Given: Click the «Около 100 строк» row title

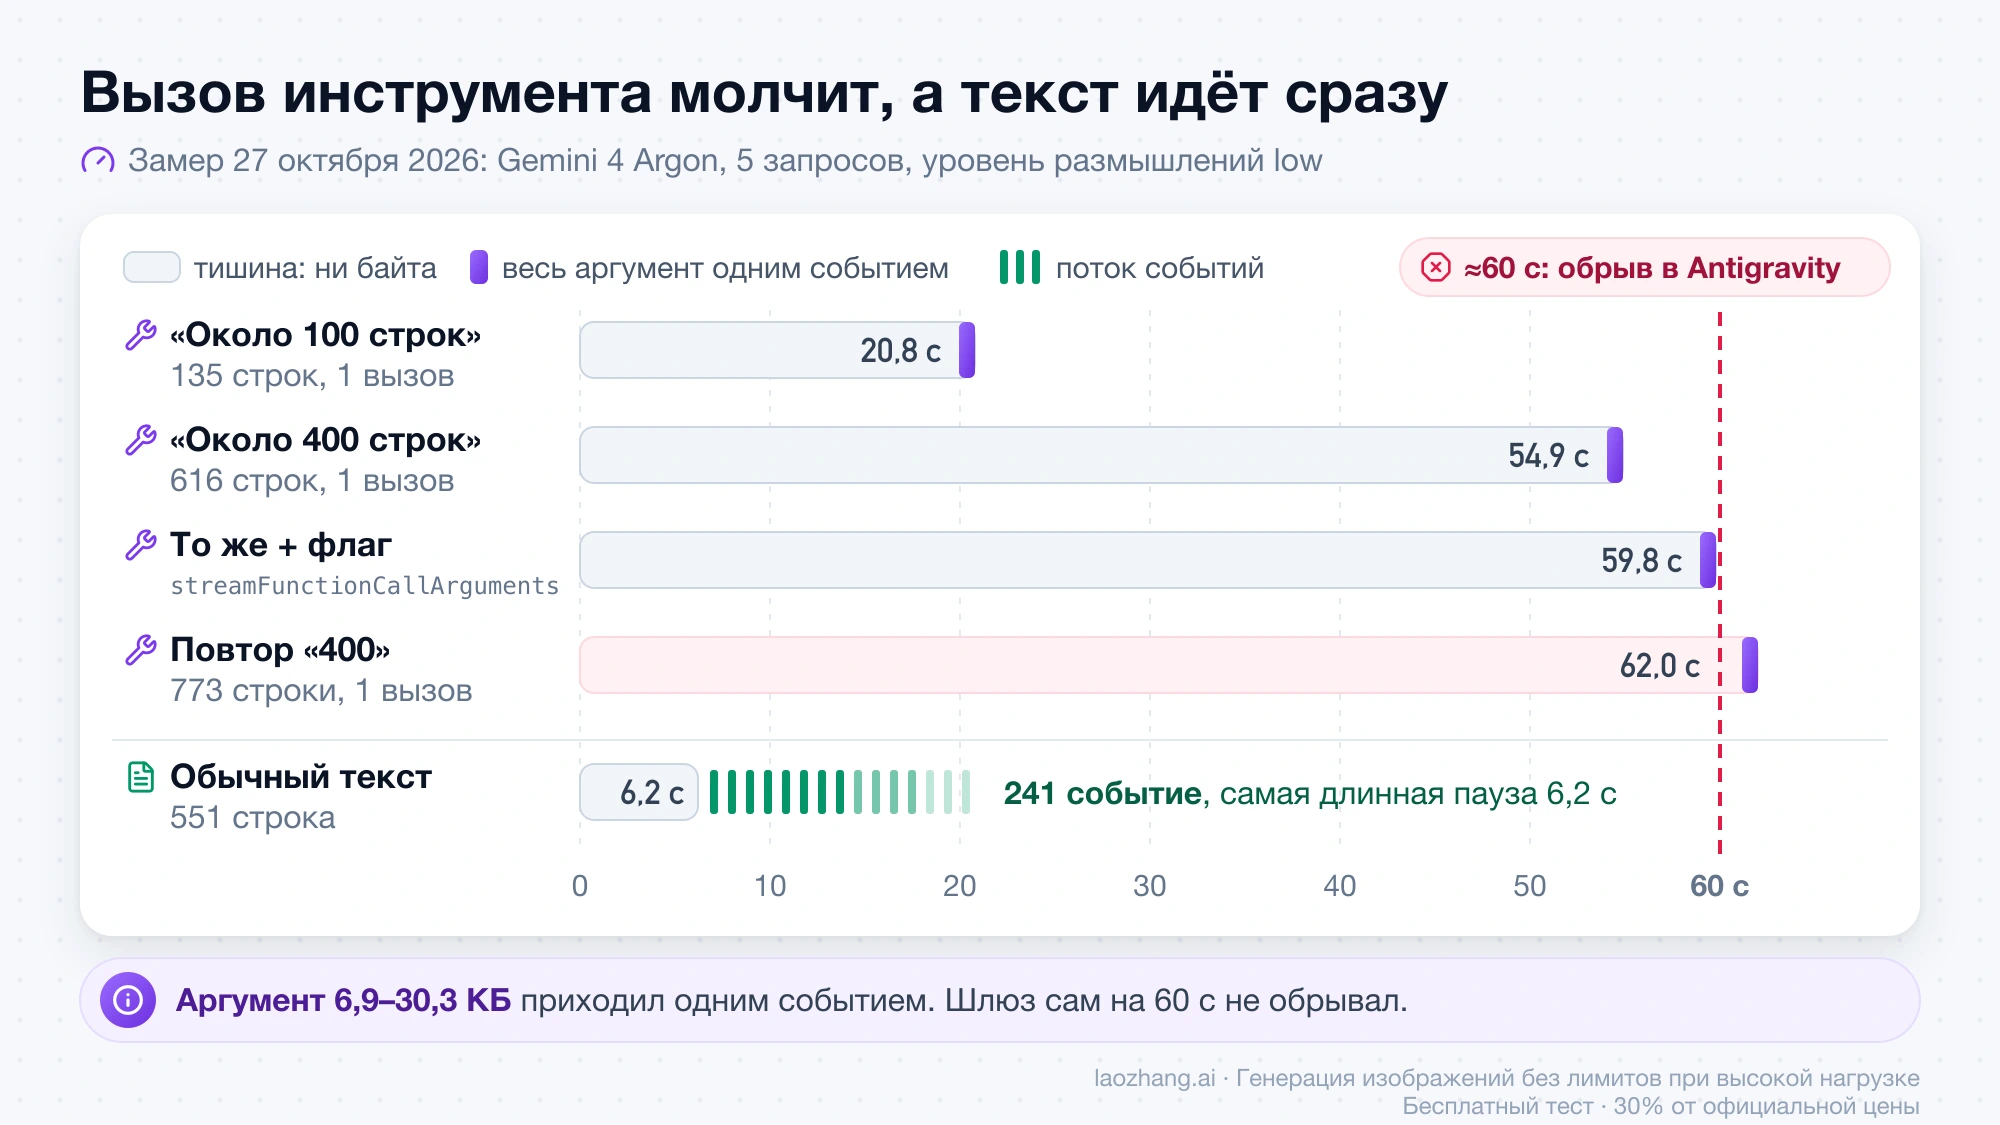Looking at the screenshot, I should pyautogui.click(x=325, y=335).
